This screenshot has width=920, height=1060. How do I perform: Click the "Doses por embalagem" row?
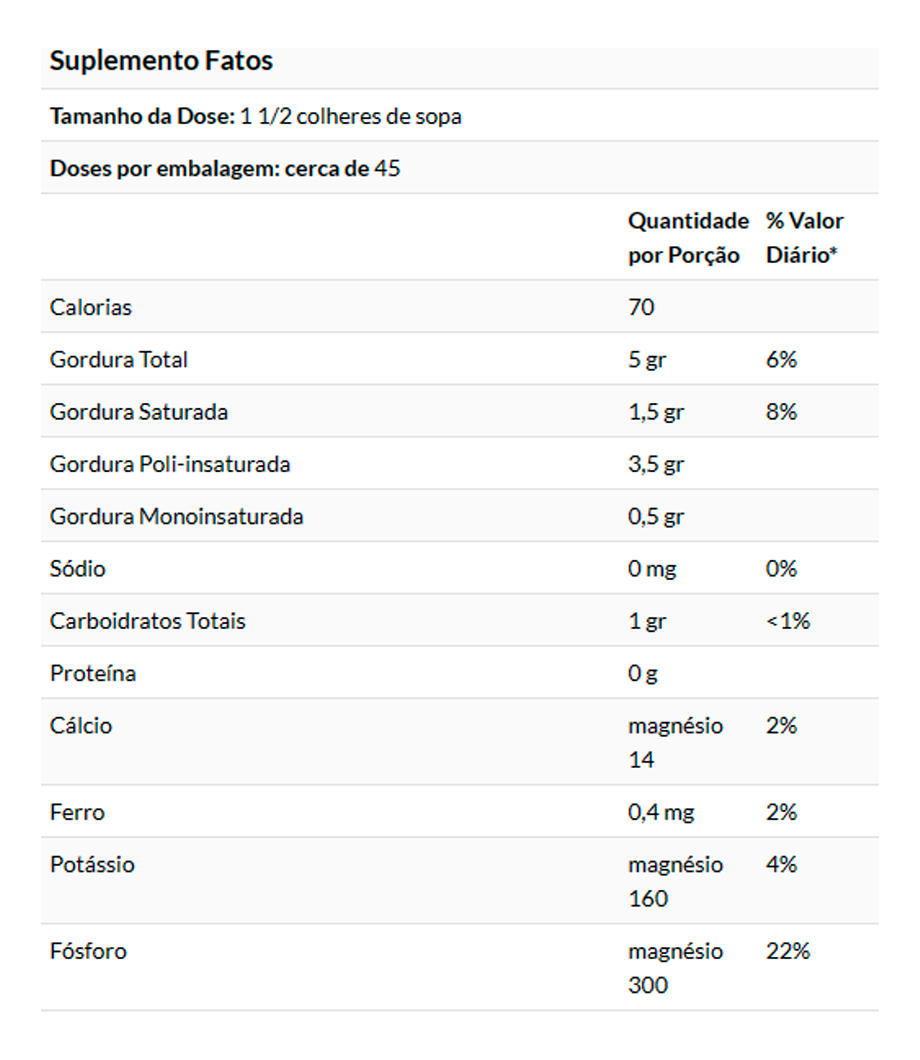[225, 168]
